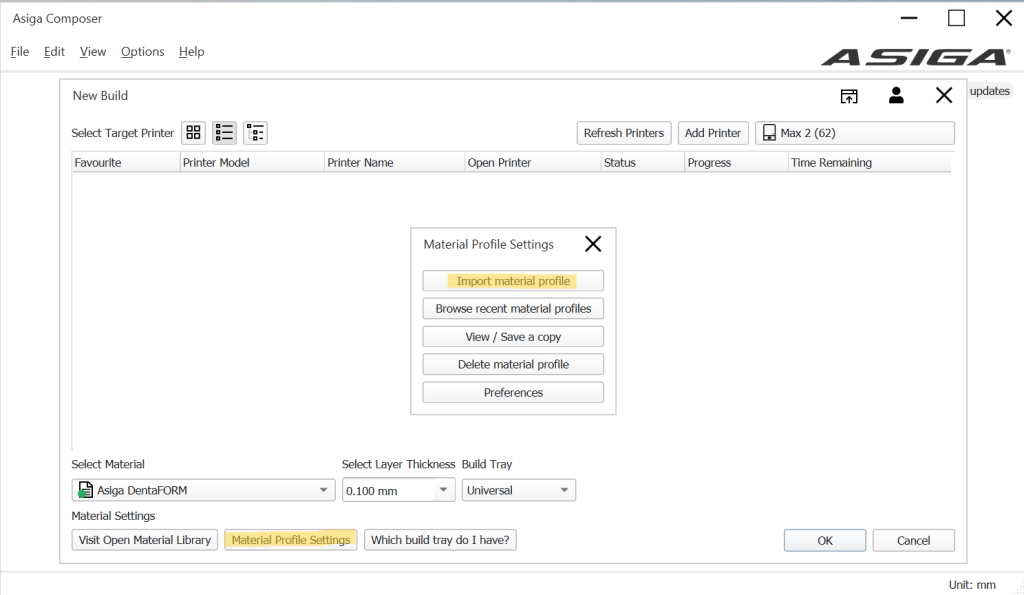Image resolution: width=1024 pixels, height=595 pixels.
Task: Click the updates label at right edge
Action: (989, 91)
